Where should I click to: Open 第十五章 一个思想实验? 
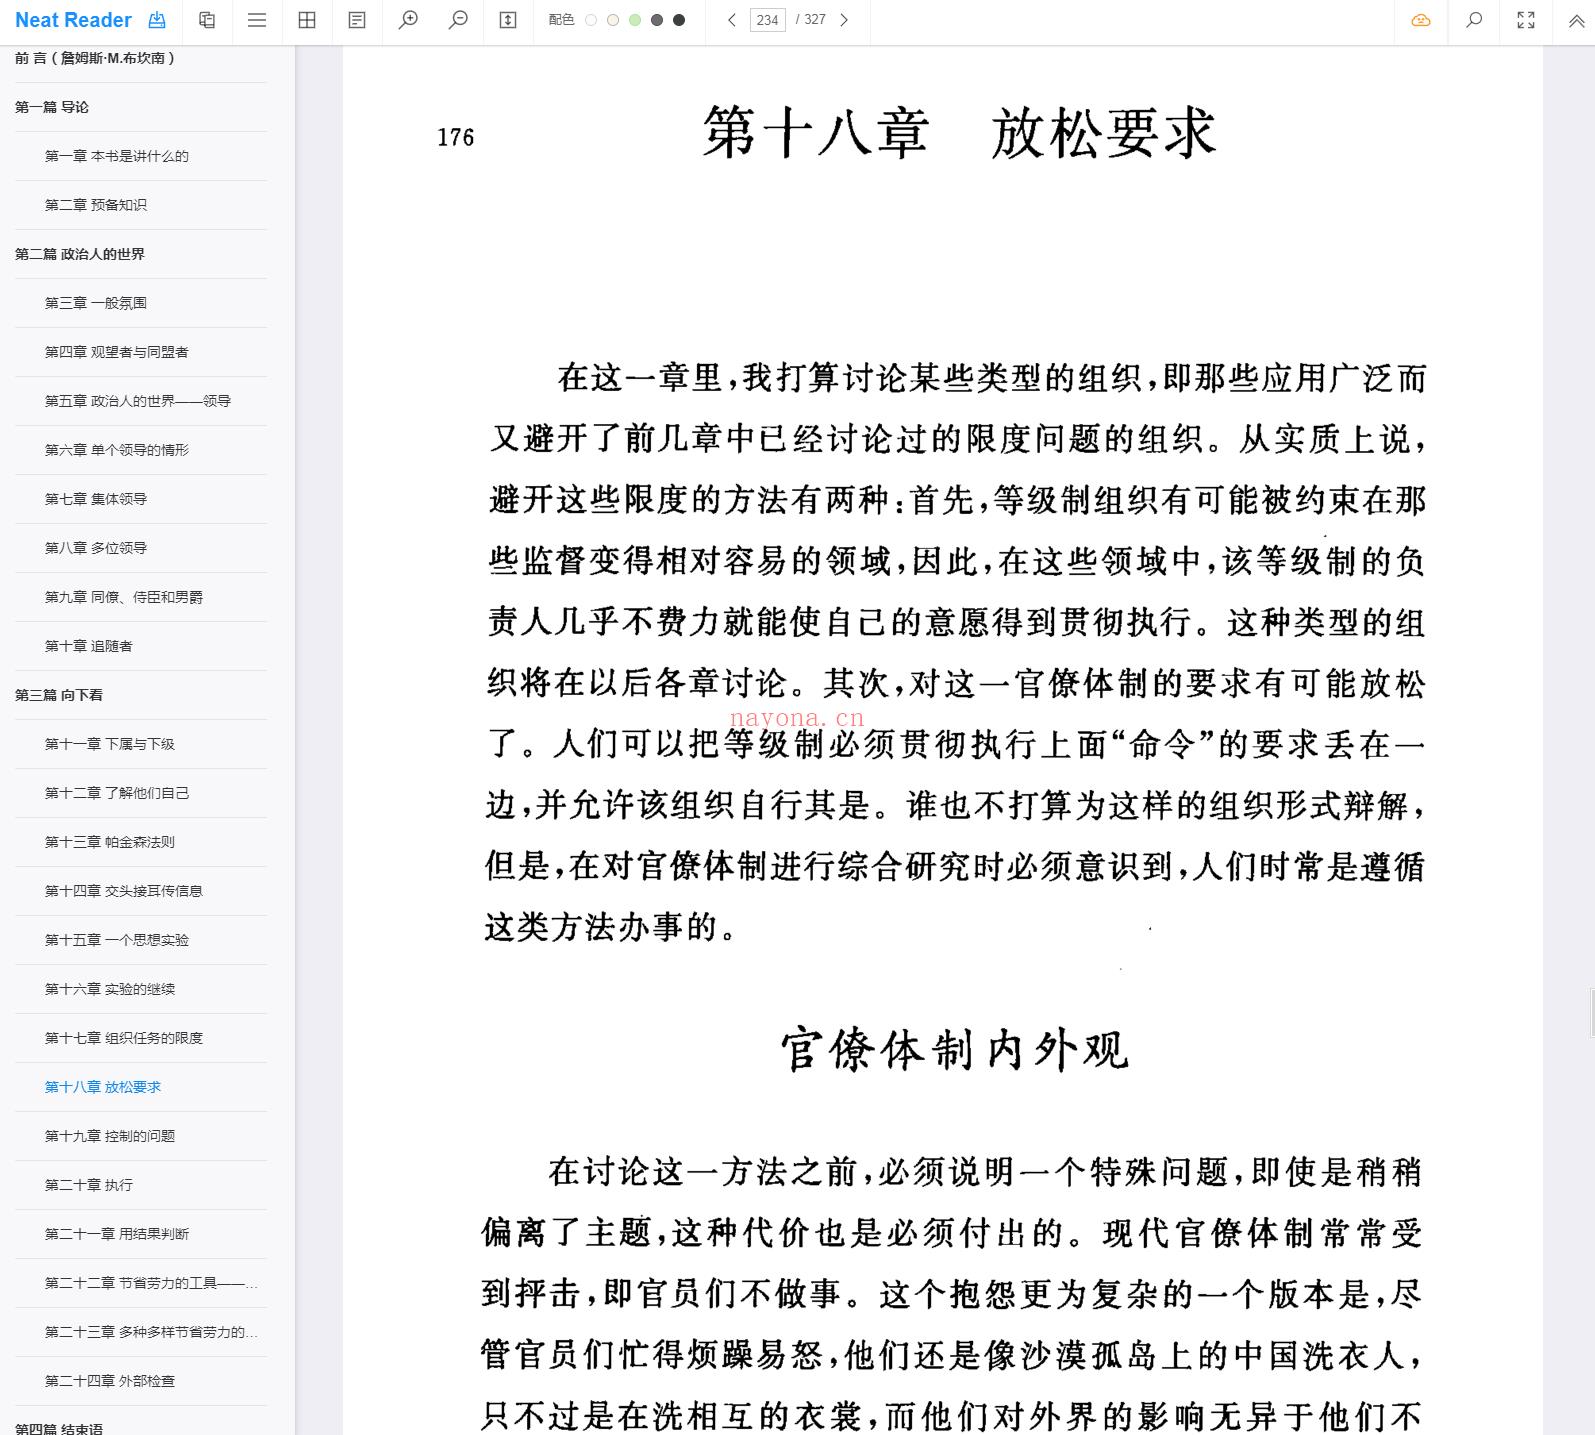pos(117,940)
